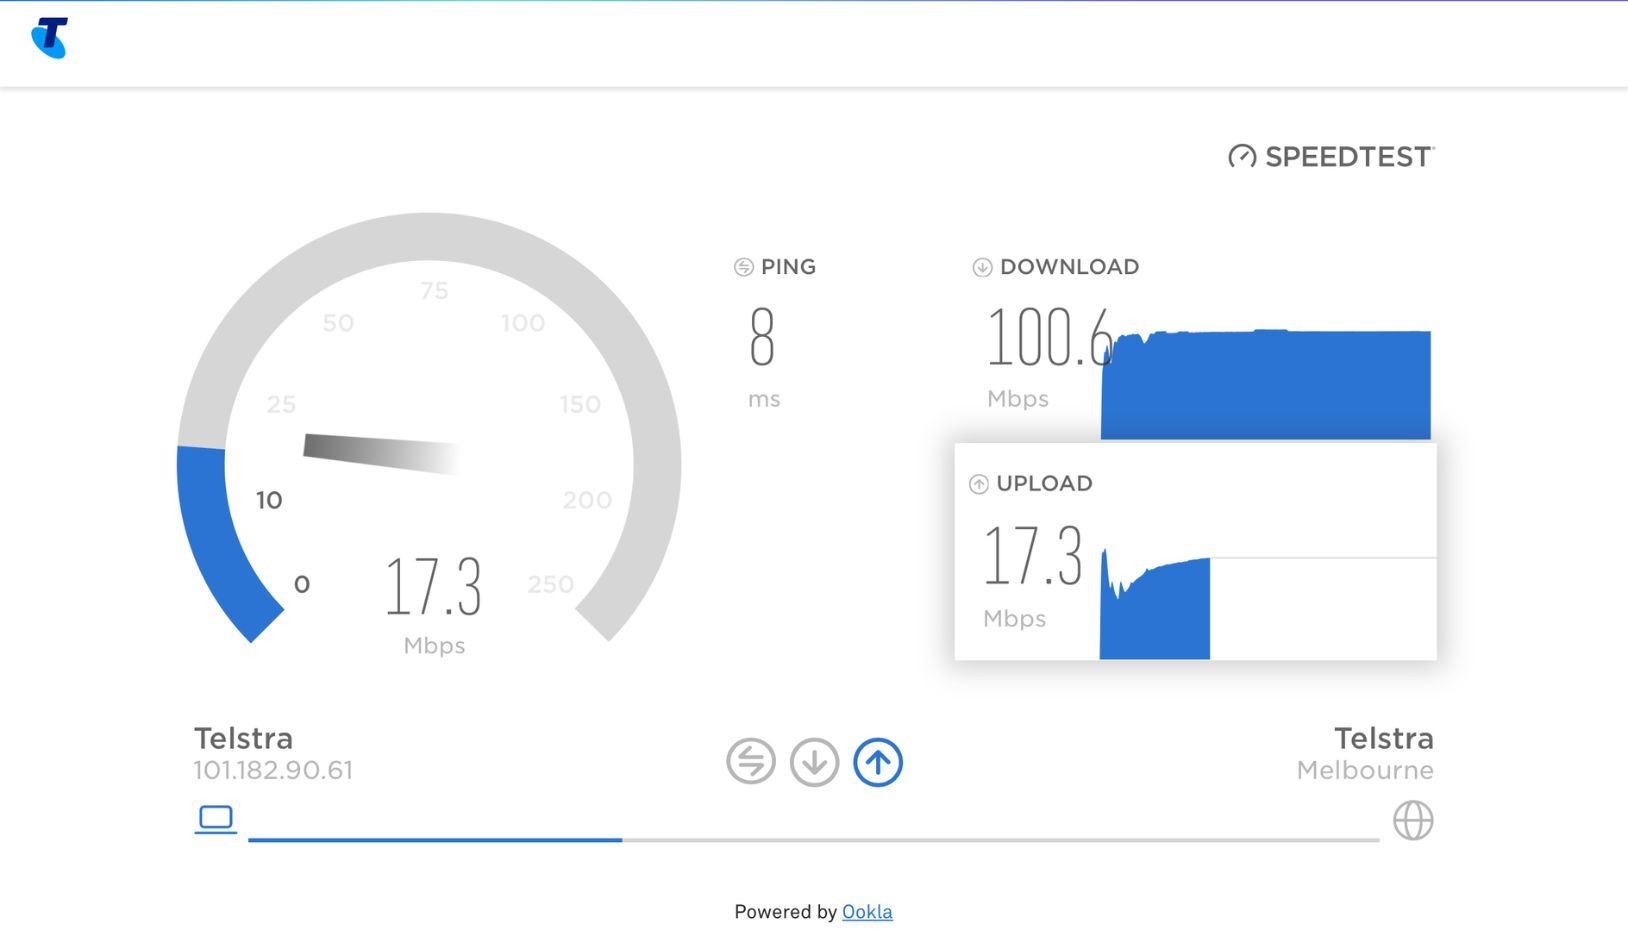Viewport: 1628px width, 950px height.
Task: Click the 10 mark on the gauge
Action: (269, 500)
